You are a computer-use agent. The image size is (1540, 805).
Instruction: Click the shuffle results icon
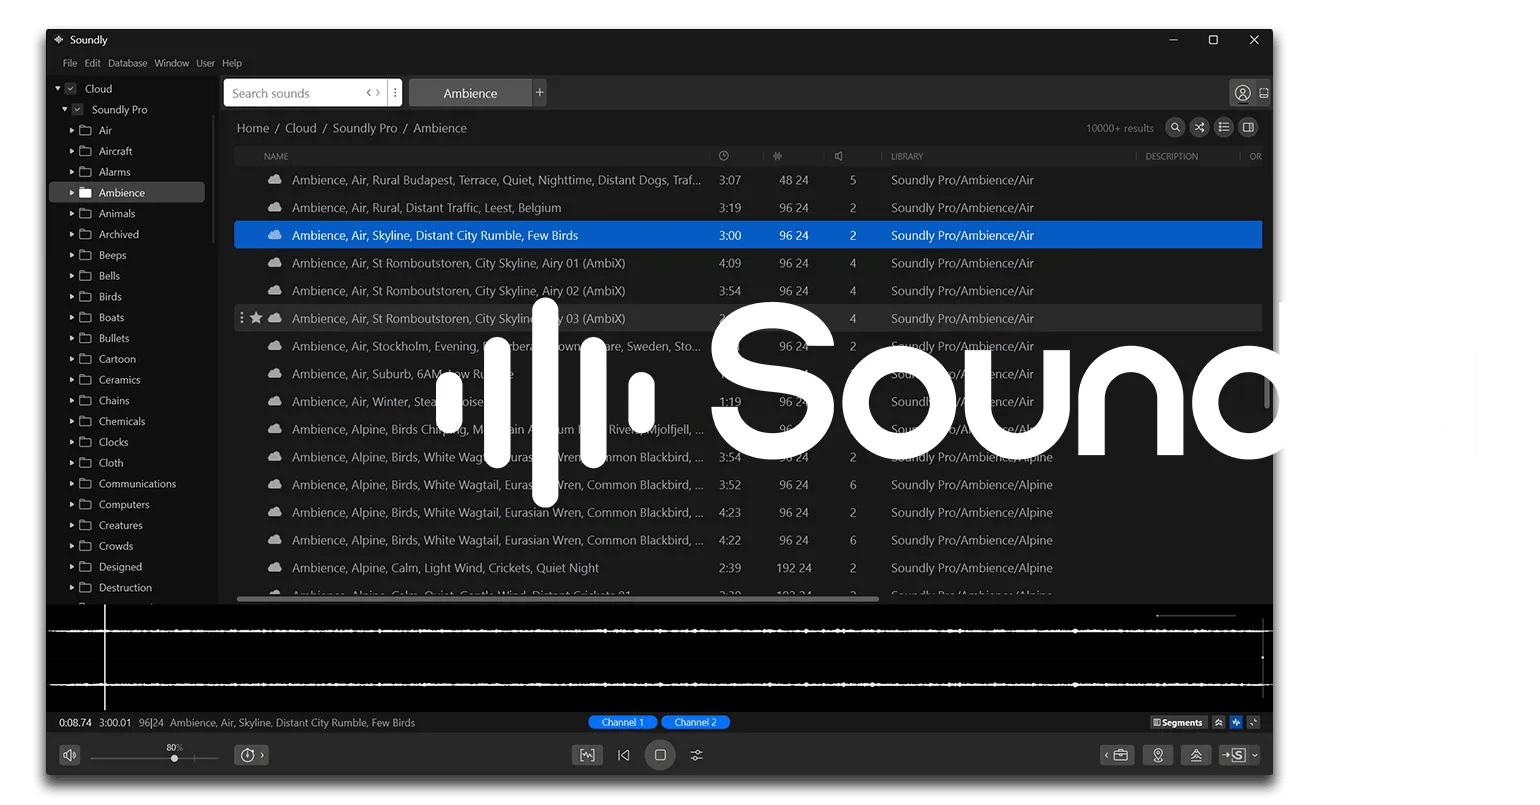tap(1199, 127)
